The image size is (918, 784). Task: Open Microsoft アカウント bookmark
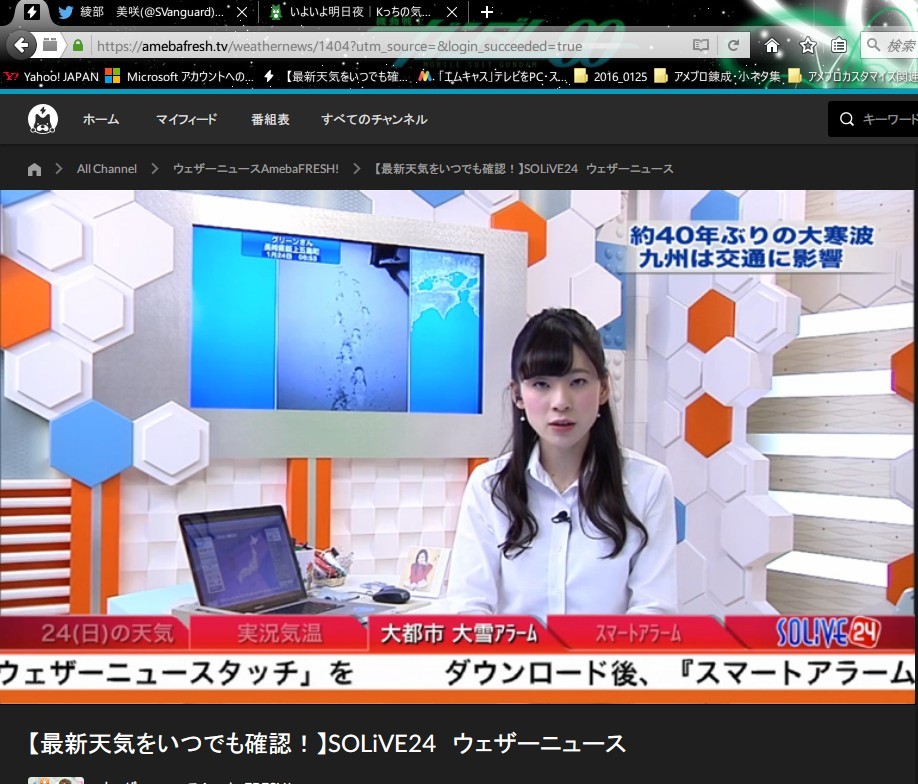click(x=179, y=77)
